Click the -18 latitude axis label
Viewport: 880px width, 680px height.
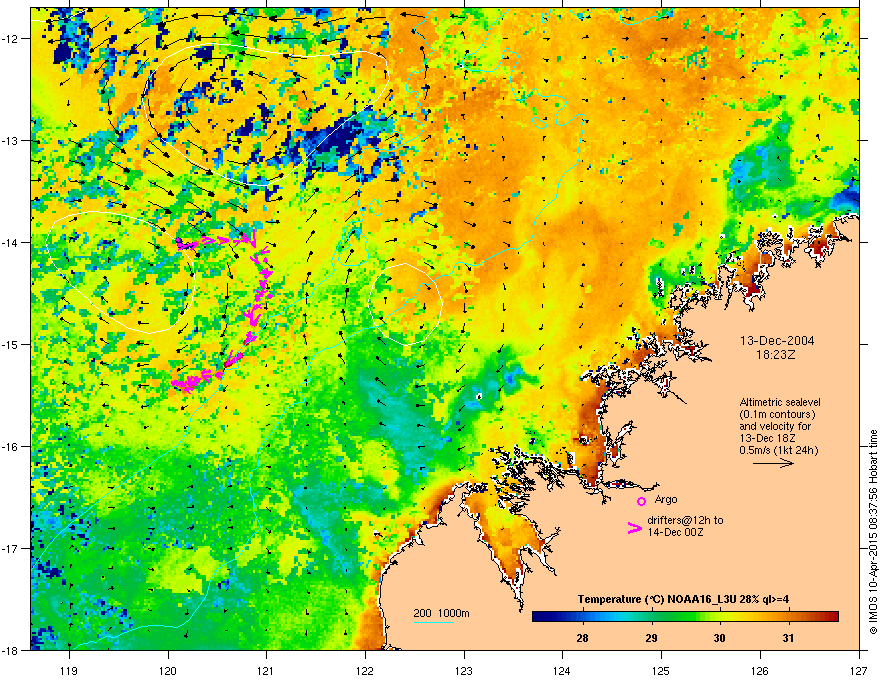point(10,650)
